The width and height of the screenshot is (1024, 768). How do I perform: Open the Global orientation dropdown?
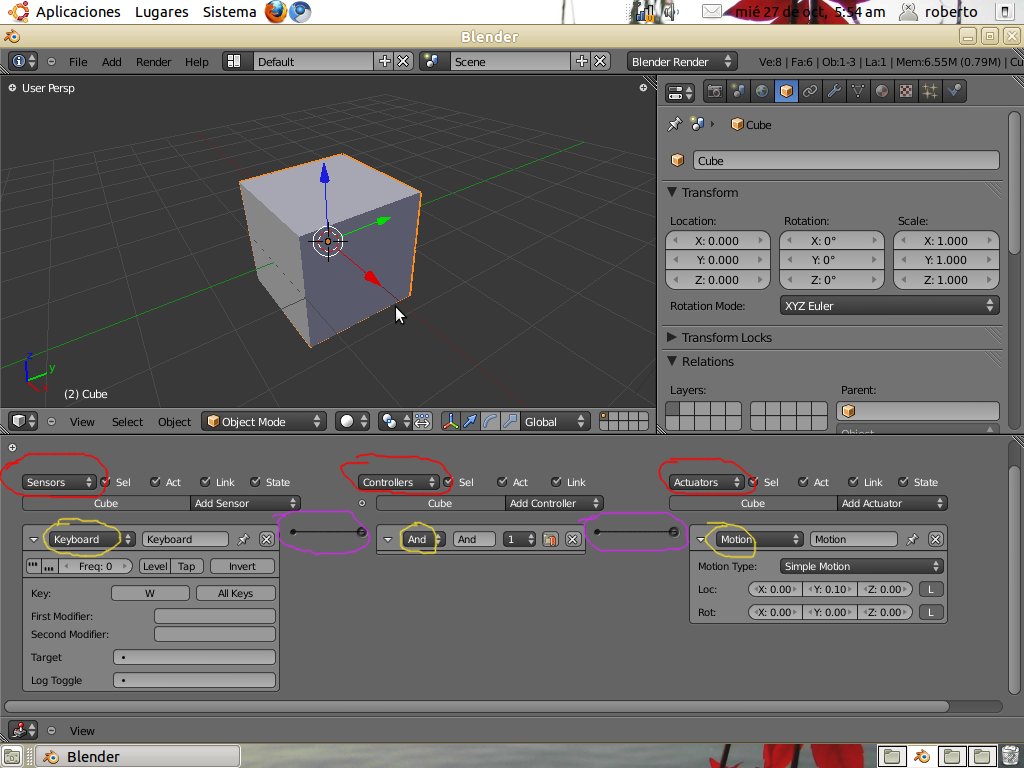555,421
